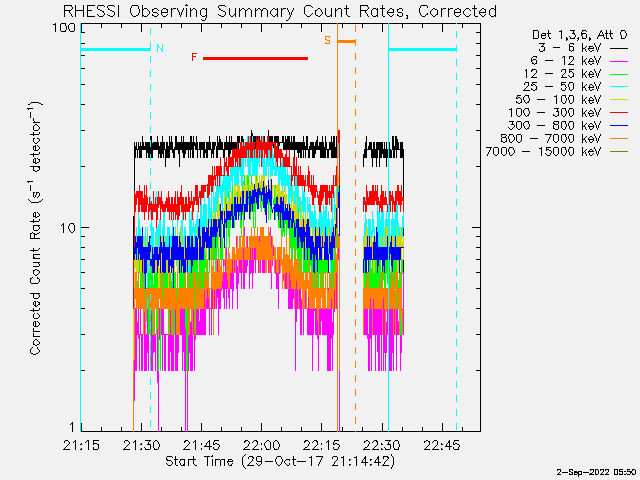
Task: Click the solid cyan vertical line at 22:30
Action: click(388, 227)
